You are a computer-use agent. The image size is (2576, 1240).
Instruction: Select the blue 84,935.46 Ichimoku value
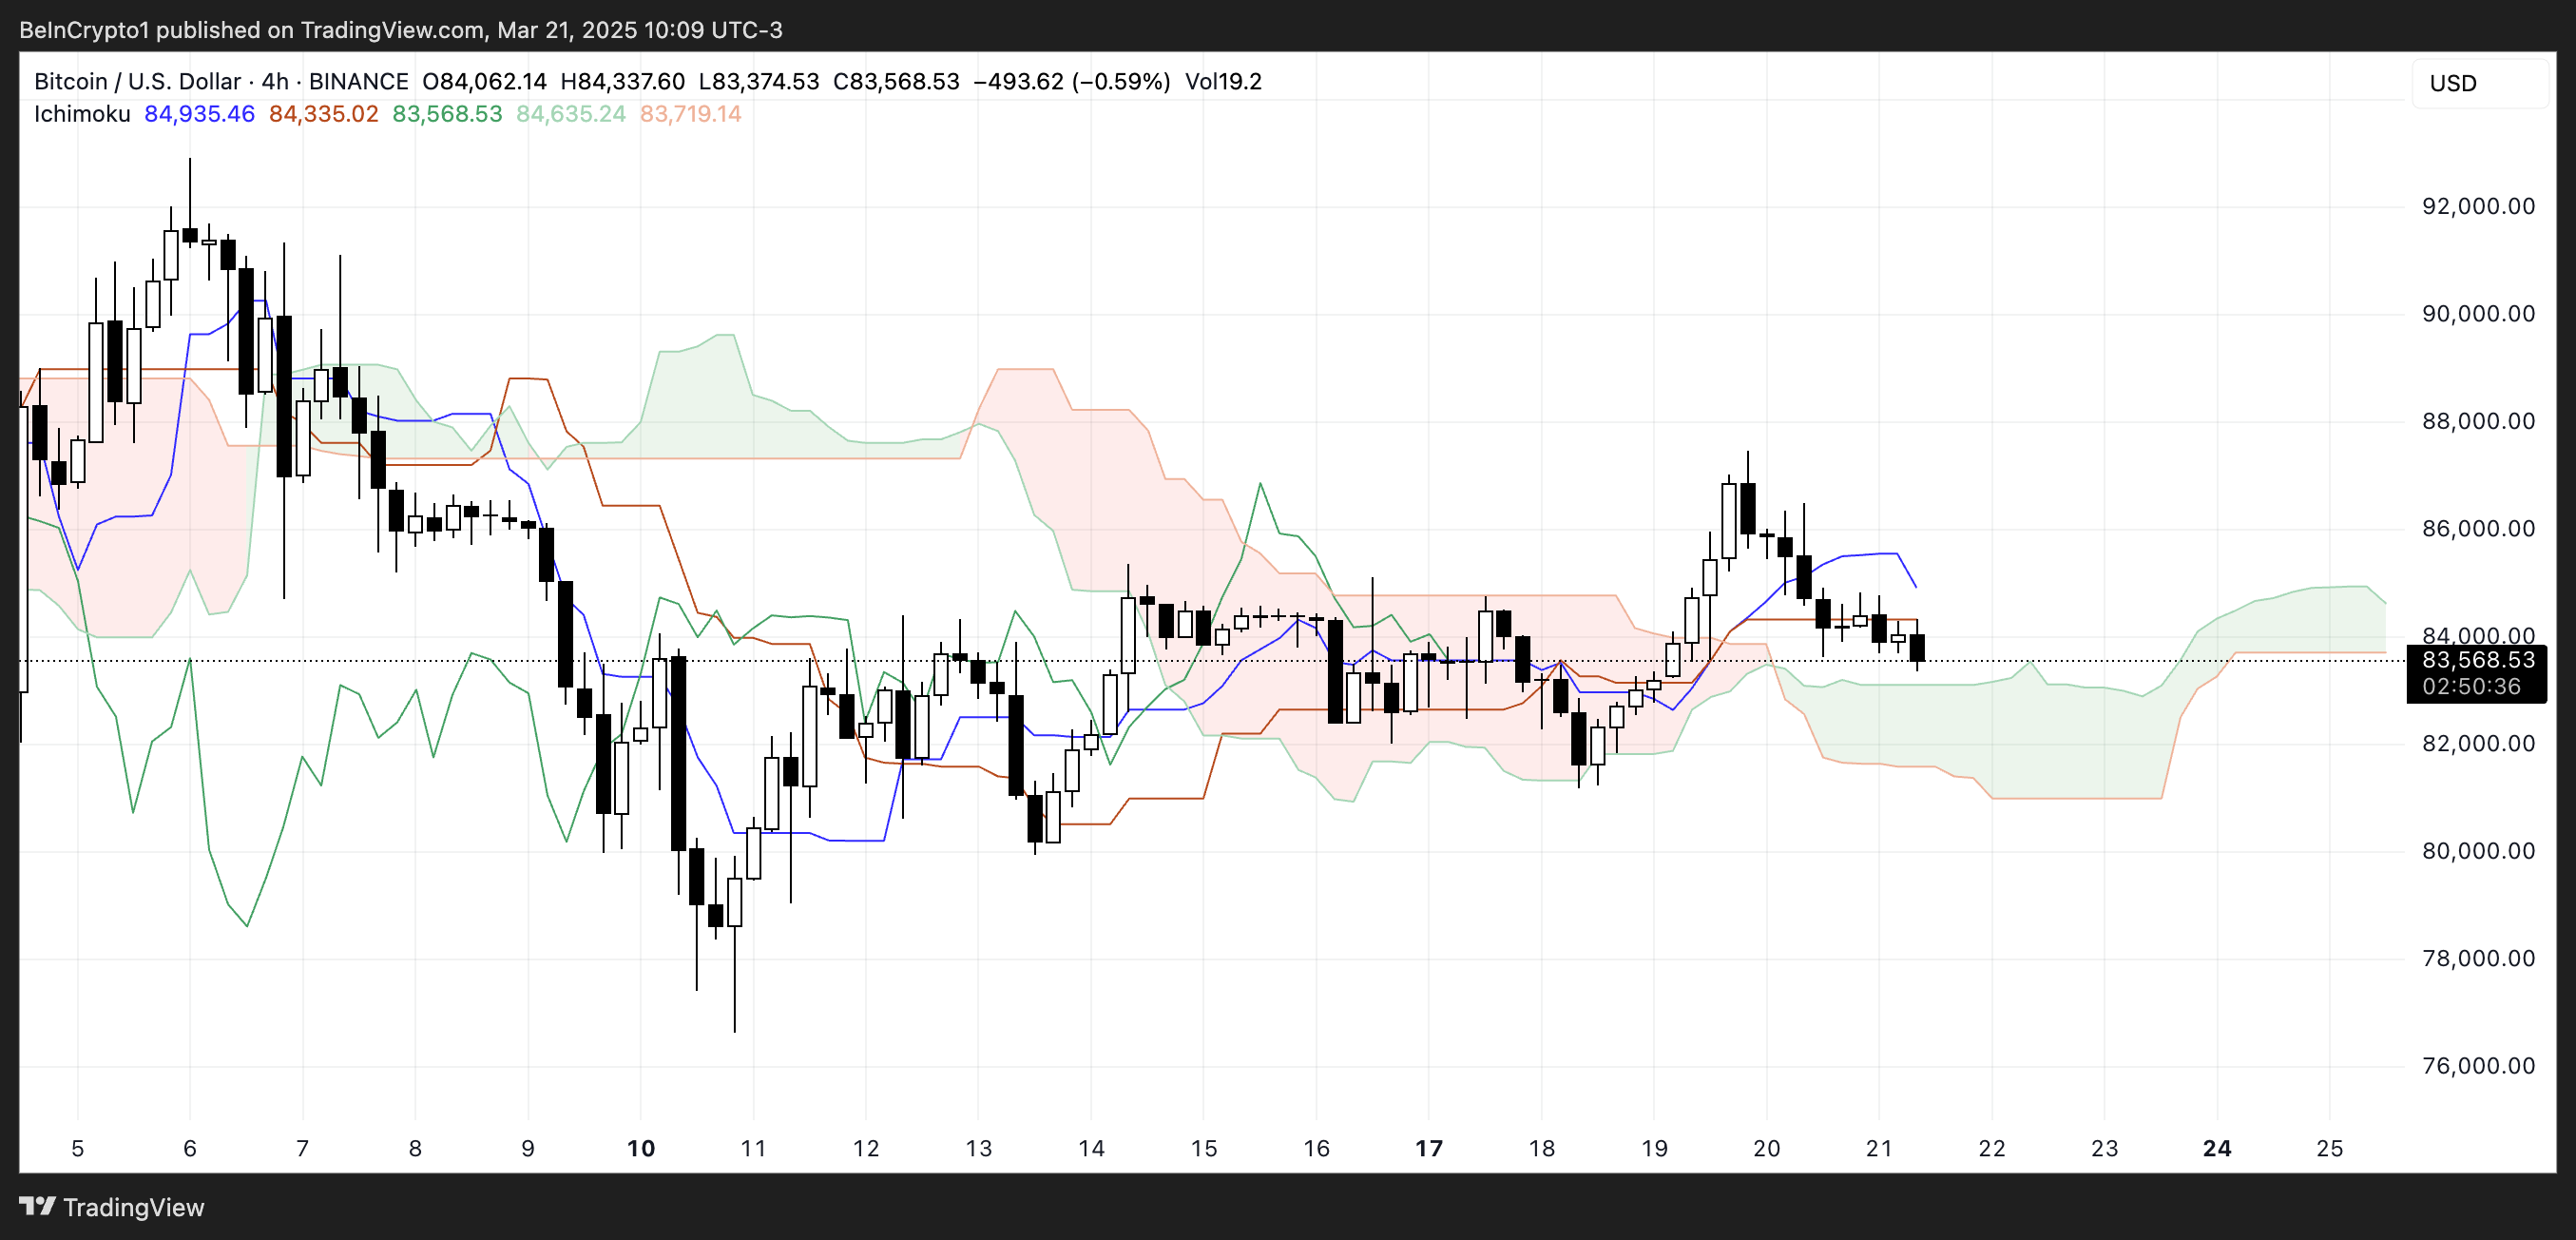[199, 114]
